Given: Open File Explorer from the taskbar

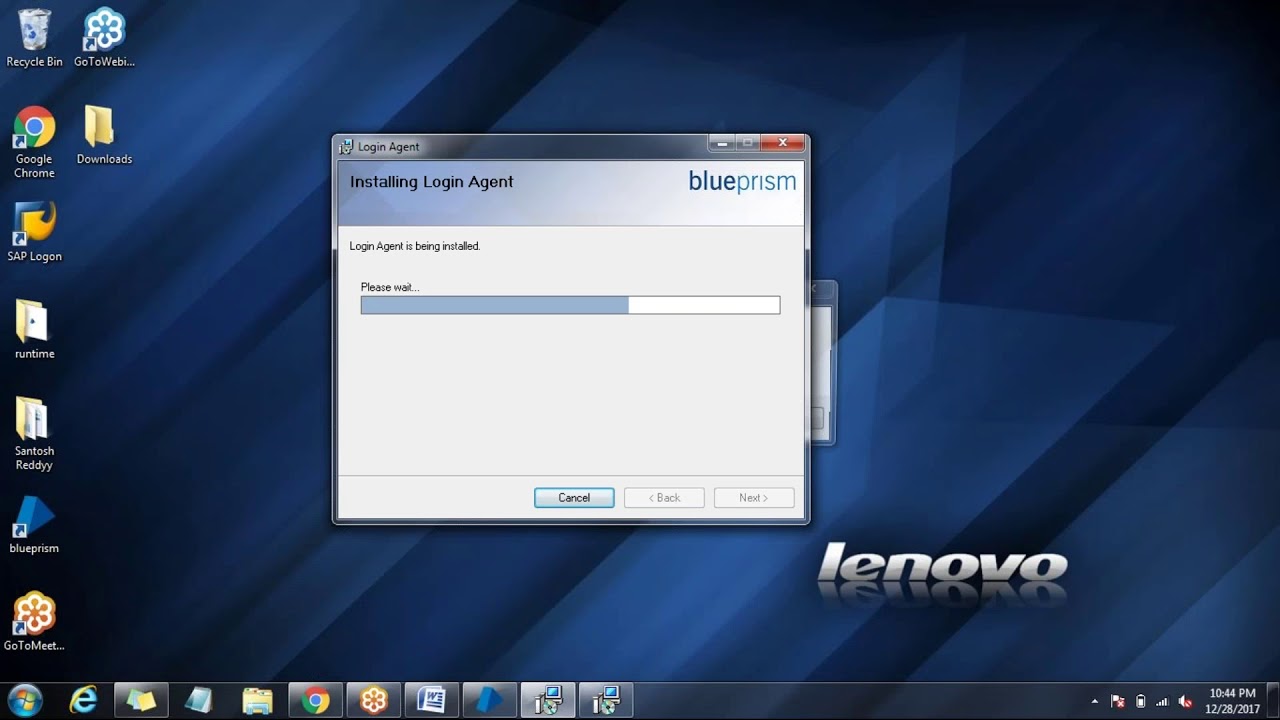Looking at the screenshot, I should [x=257, y=700].
